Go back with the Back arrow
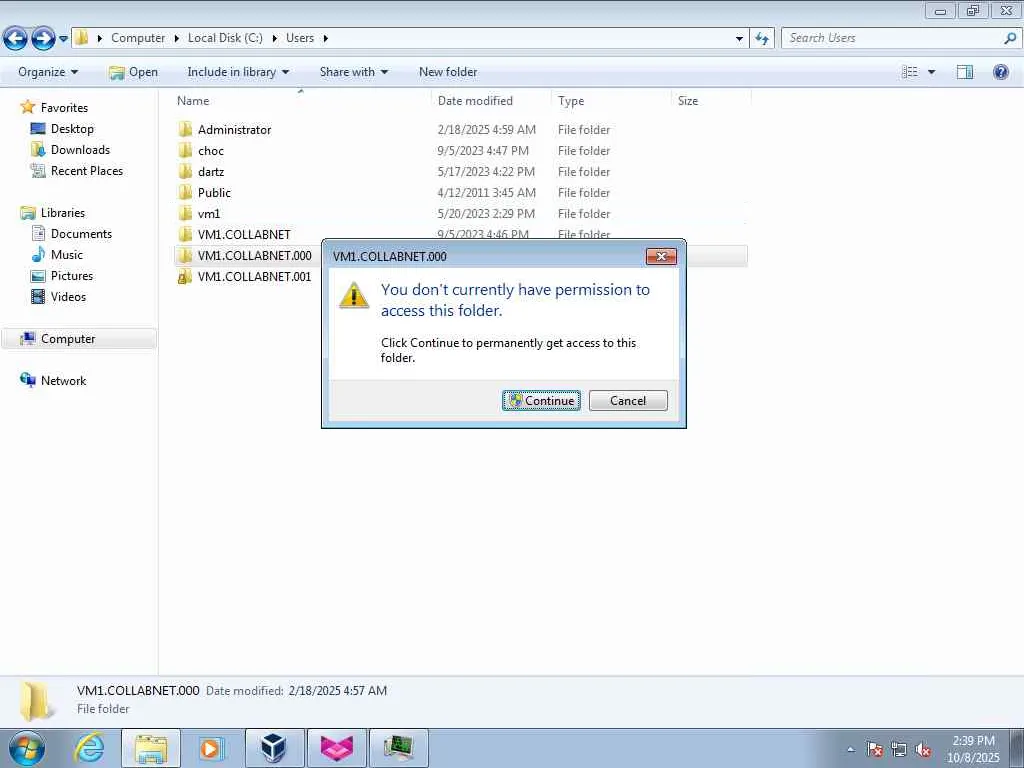This screenshot has width=1024, height=768. click(15, 39)
